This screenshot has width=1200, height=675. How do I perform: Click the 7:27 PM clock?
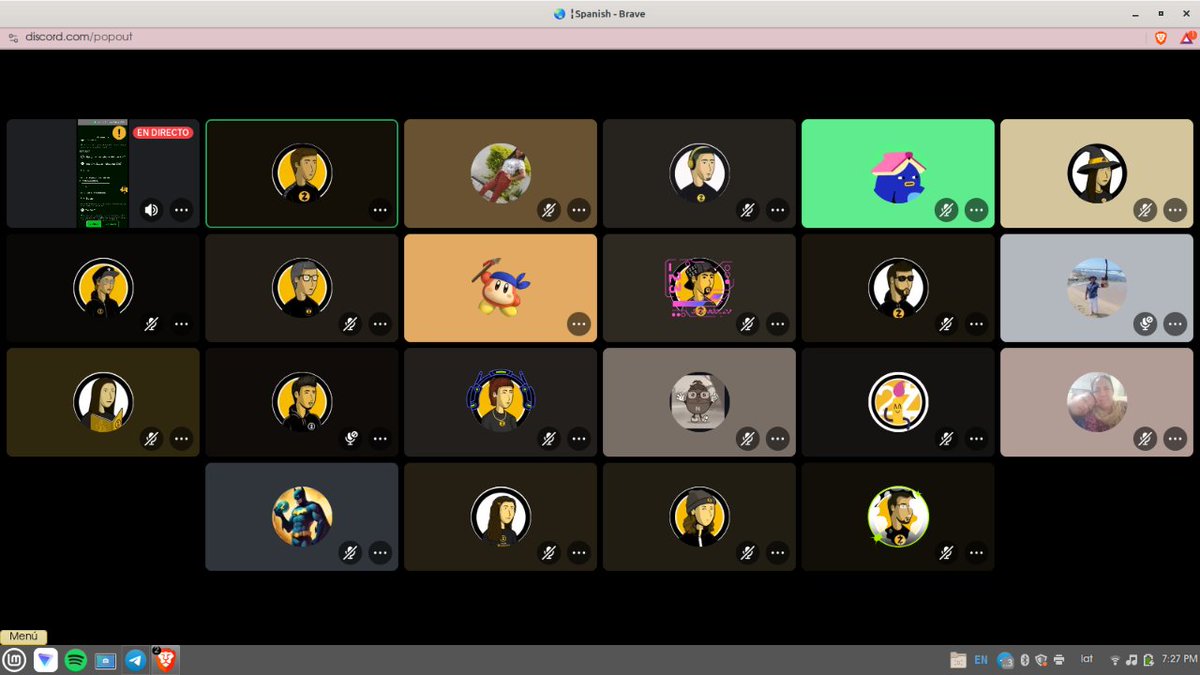click(x=1179, y=660)
